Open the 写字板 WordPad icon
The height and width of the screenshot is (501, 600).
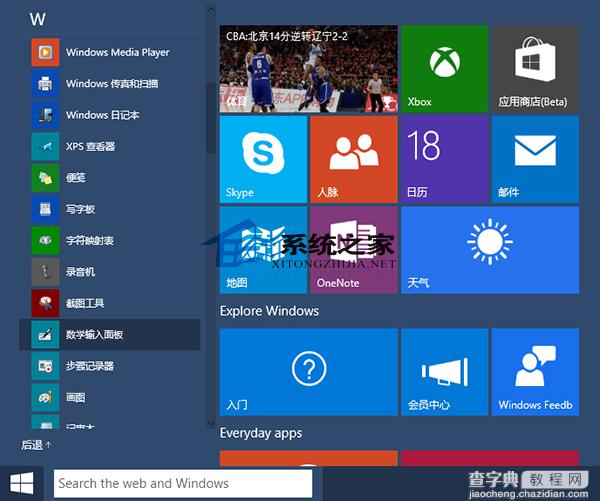point(45,209)
